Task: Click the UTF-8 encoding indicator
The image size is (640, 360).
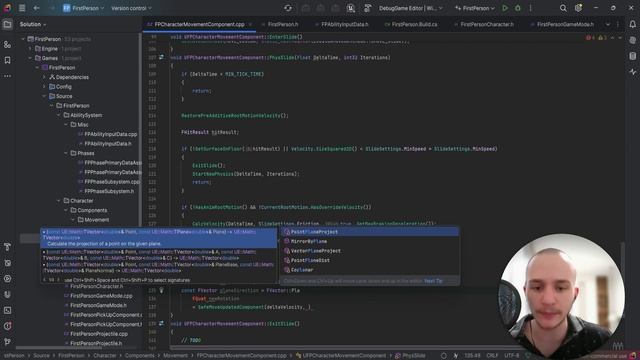Action: point(511,356)
